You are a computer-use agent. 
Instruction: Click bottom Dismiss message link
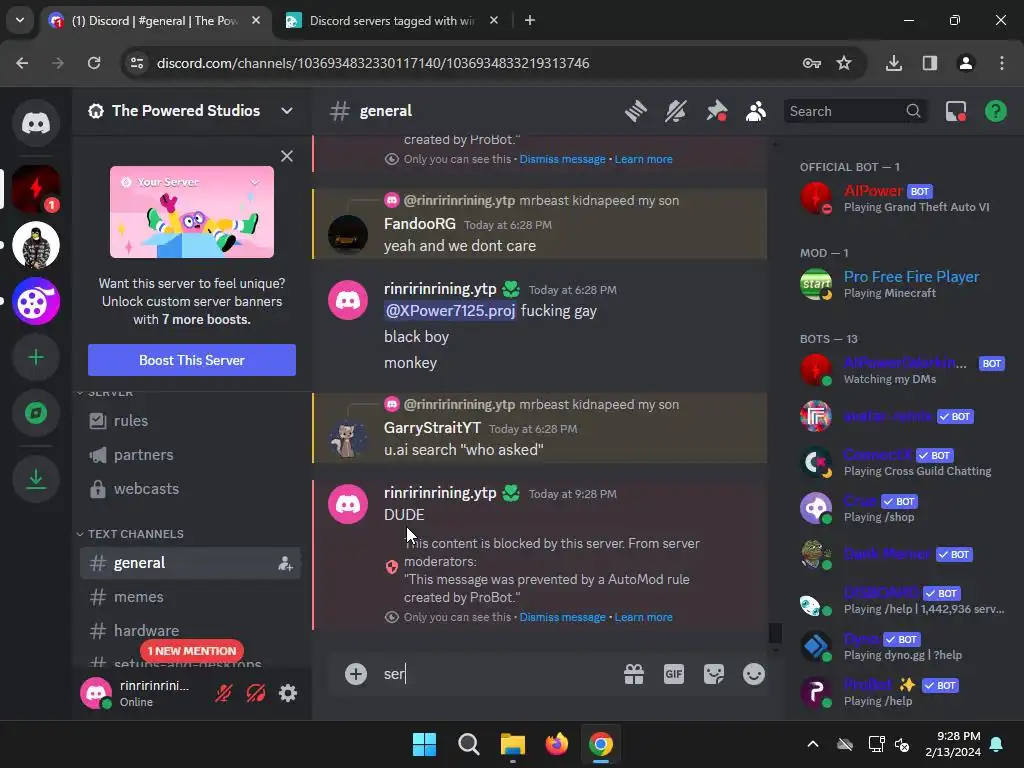pyautogui.click(x=562, y=617)
